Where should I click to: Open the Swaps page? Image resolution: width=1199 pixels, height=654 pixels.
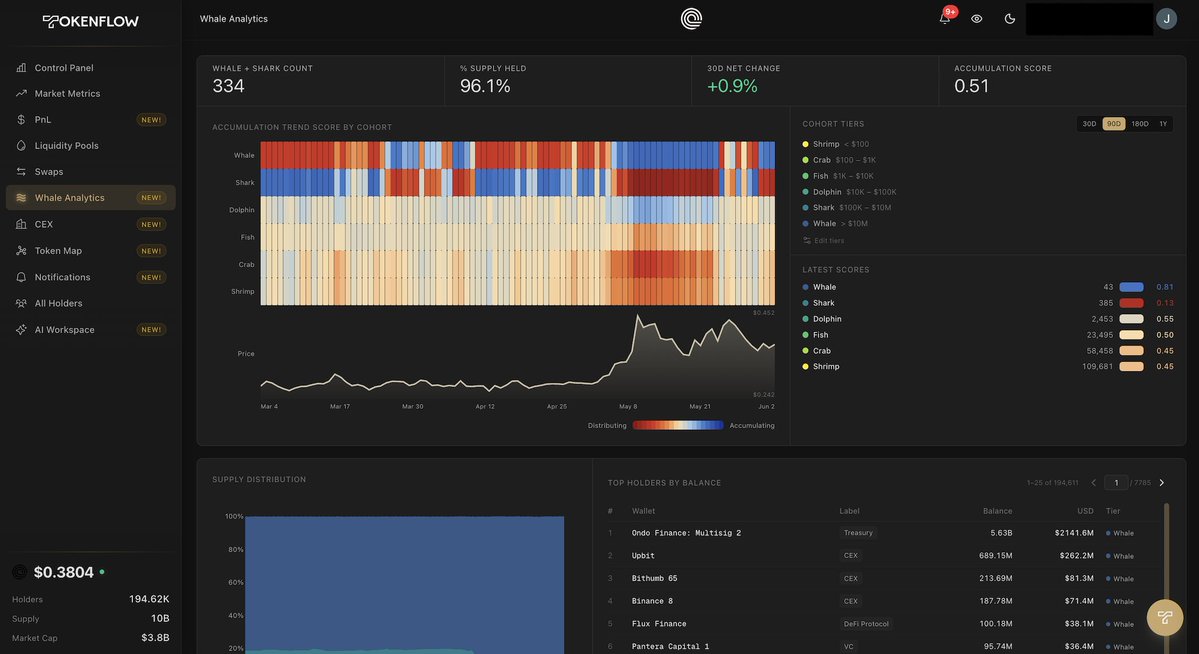coord(90,171)
